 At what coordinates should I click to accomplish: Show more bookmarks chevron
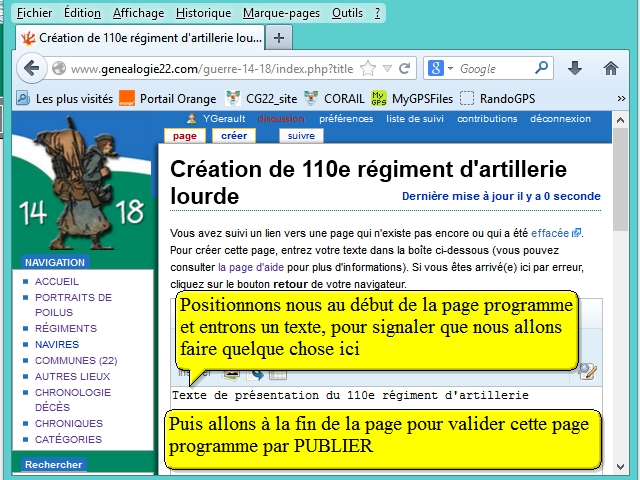621,98
